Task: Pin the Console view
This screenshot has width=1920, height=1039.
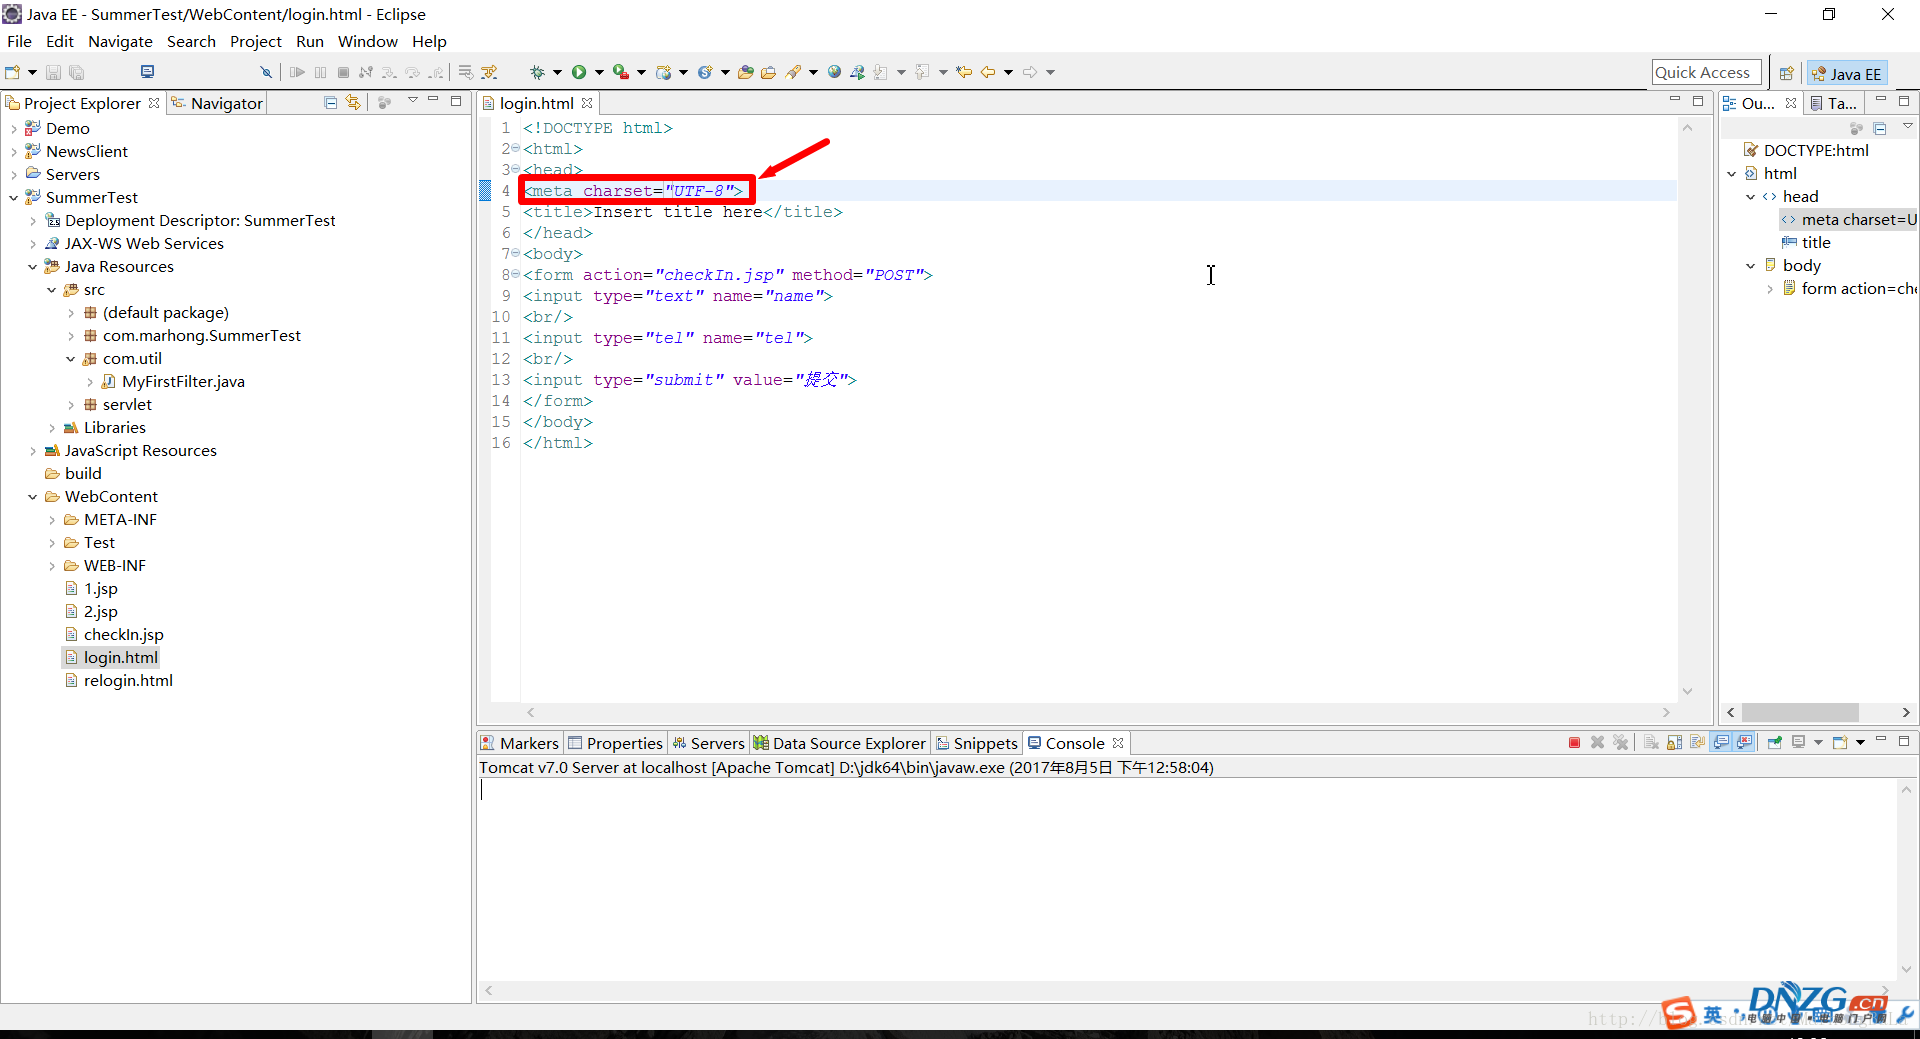Action: [1774, 743]
